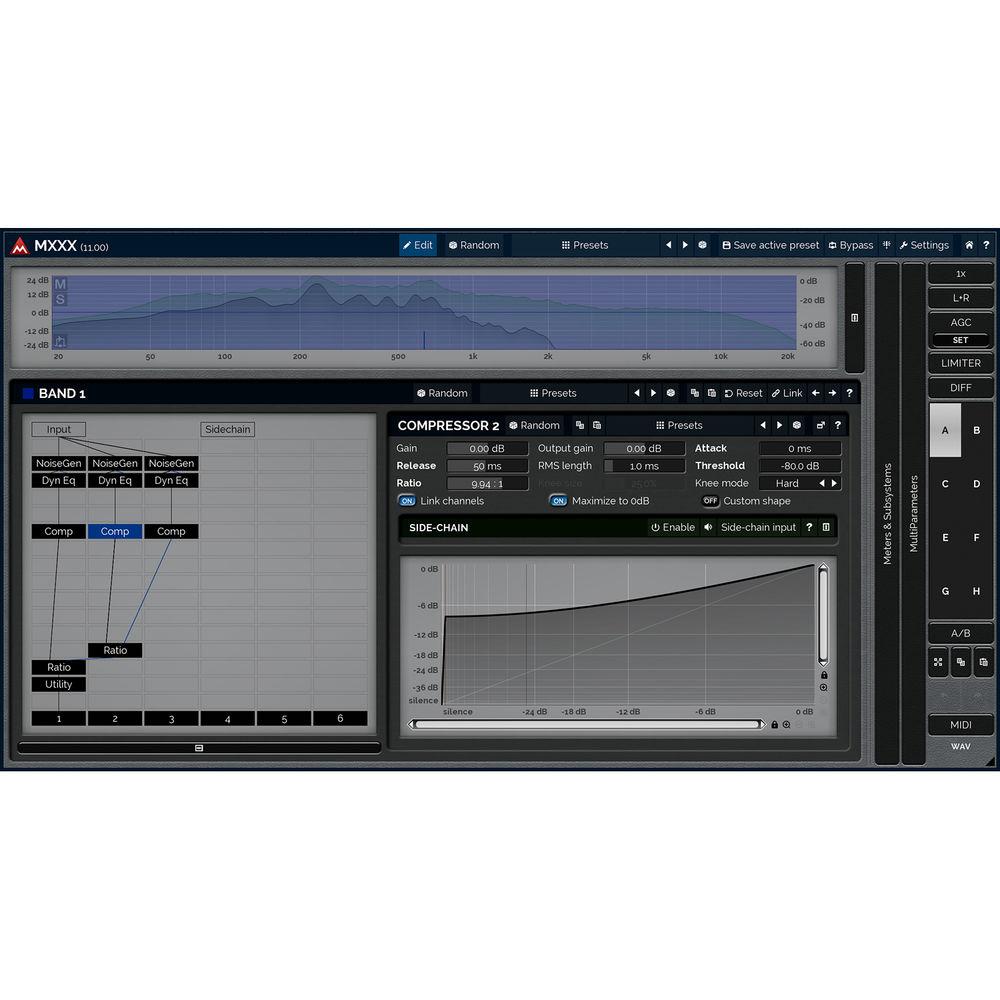This screenshot has width=1000, height=1000.
Task: Click the Save active preset button
Action: 769,245
